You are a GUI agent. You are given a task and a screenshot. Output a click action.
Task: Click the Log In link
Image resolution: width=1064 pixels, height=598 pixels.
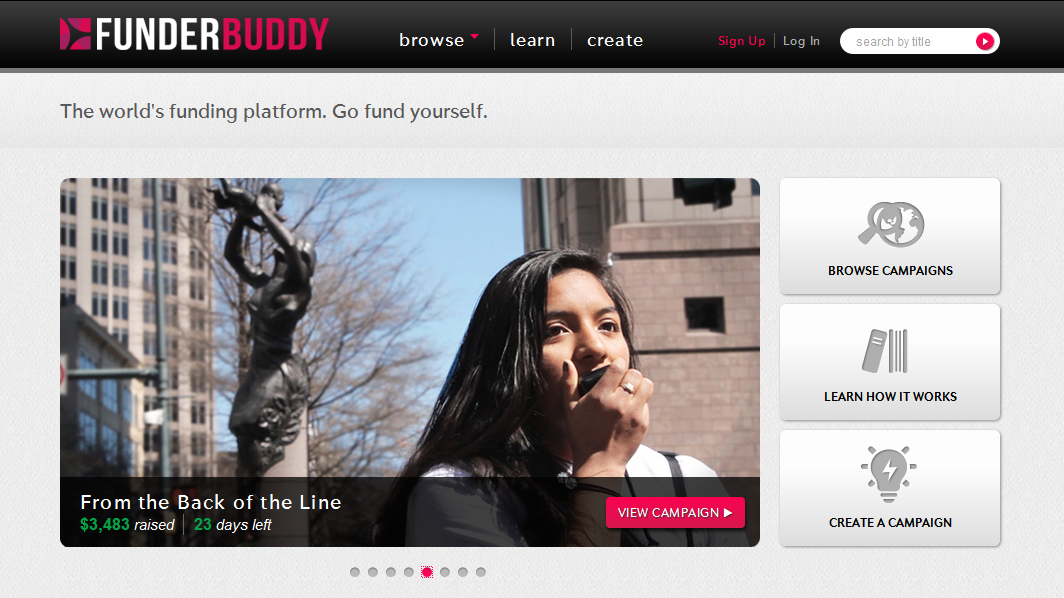[801, 41]
